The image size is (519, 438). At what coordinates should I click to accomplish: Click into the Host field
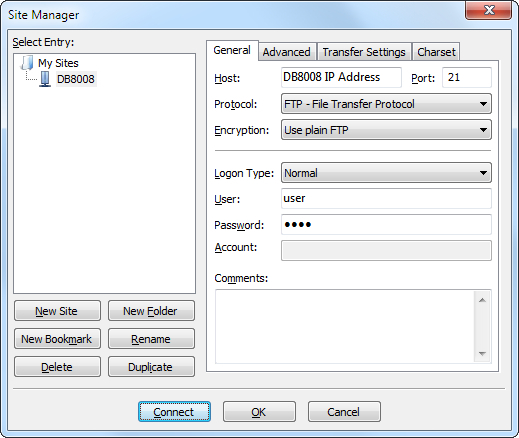(341, 77)
